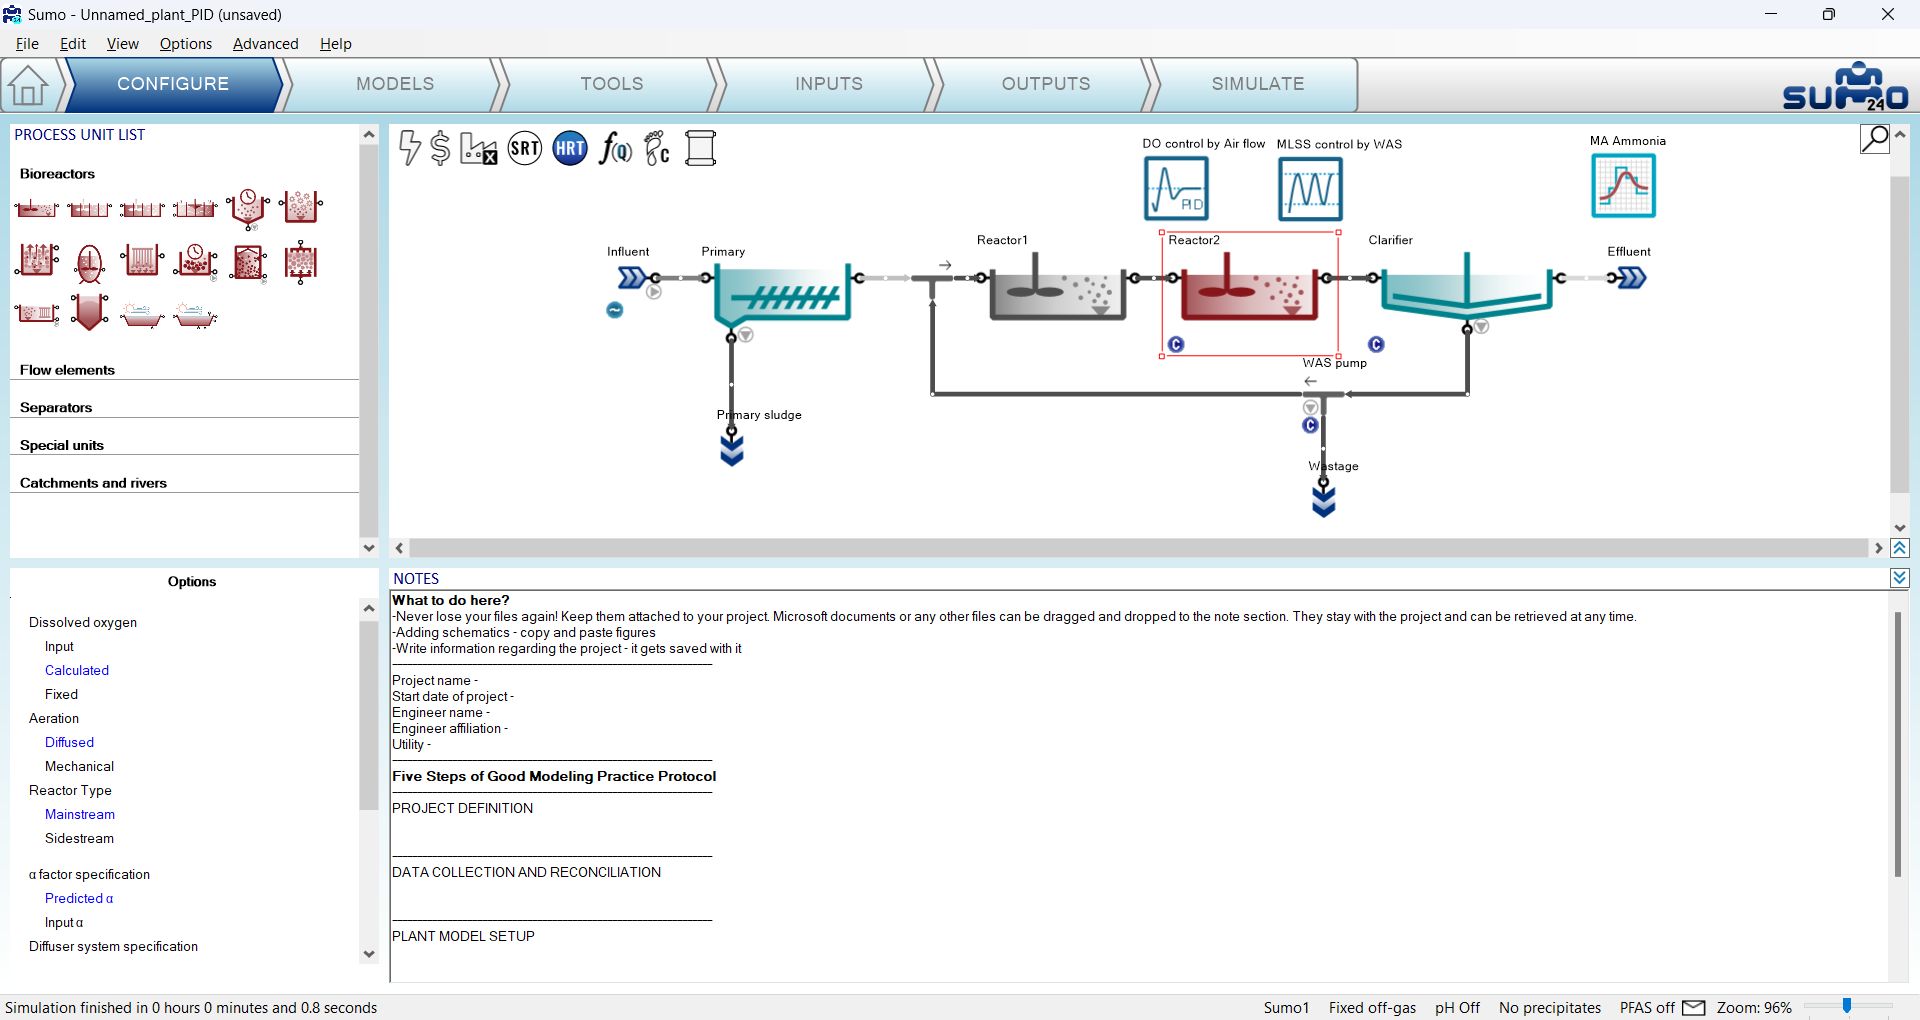
Task: Pick the deep shaft pointed-bottom reactor icon
Action: tap(89, 312)
